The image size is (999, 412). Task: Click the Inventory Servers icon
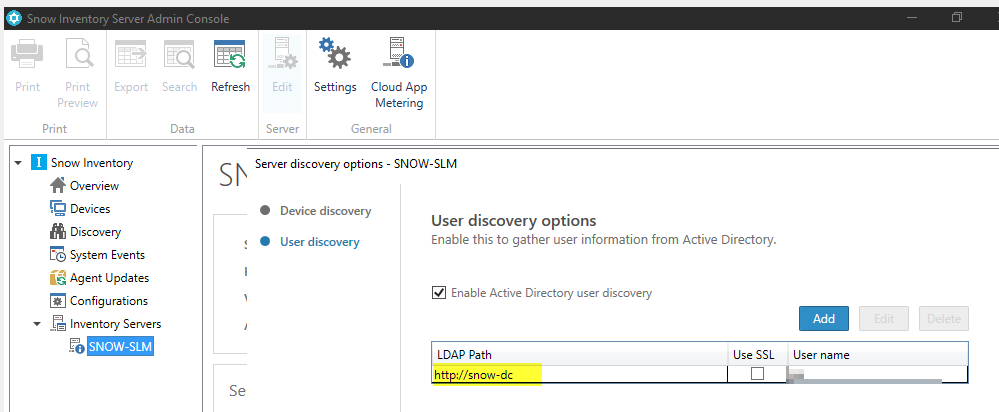[58, 323]
